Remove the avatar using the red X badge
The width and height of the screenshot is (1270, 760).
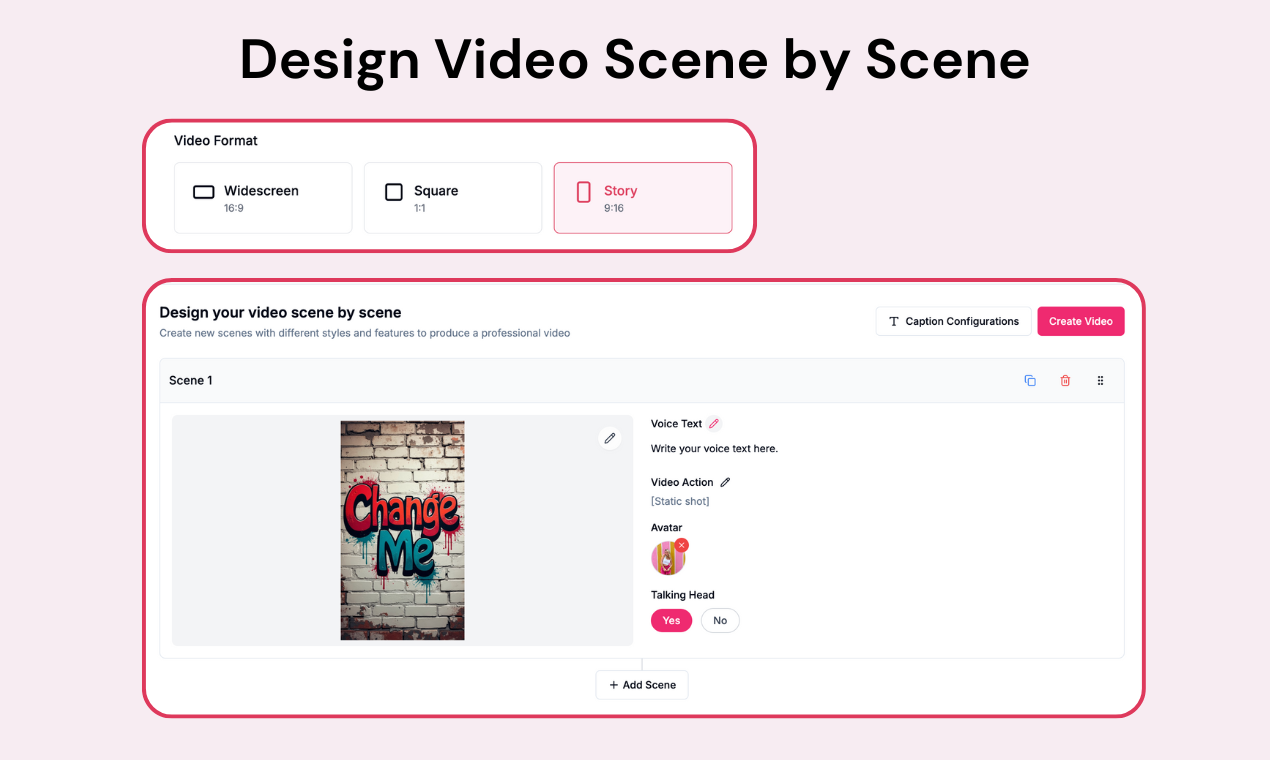[681, 545]
